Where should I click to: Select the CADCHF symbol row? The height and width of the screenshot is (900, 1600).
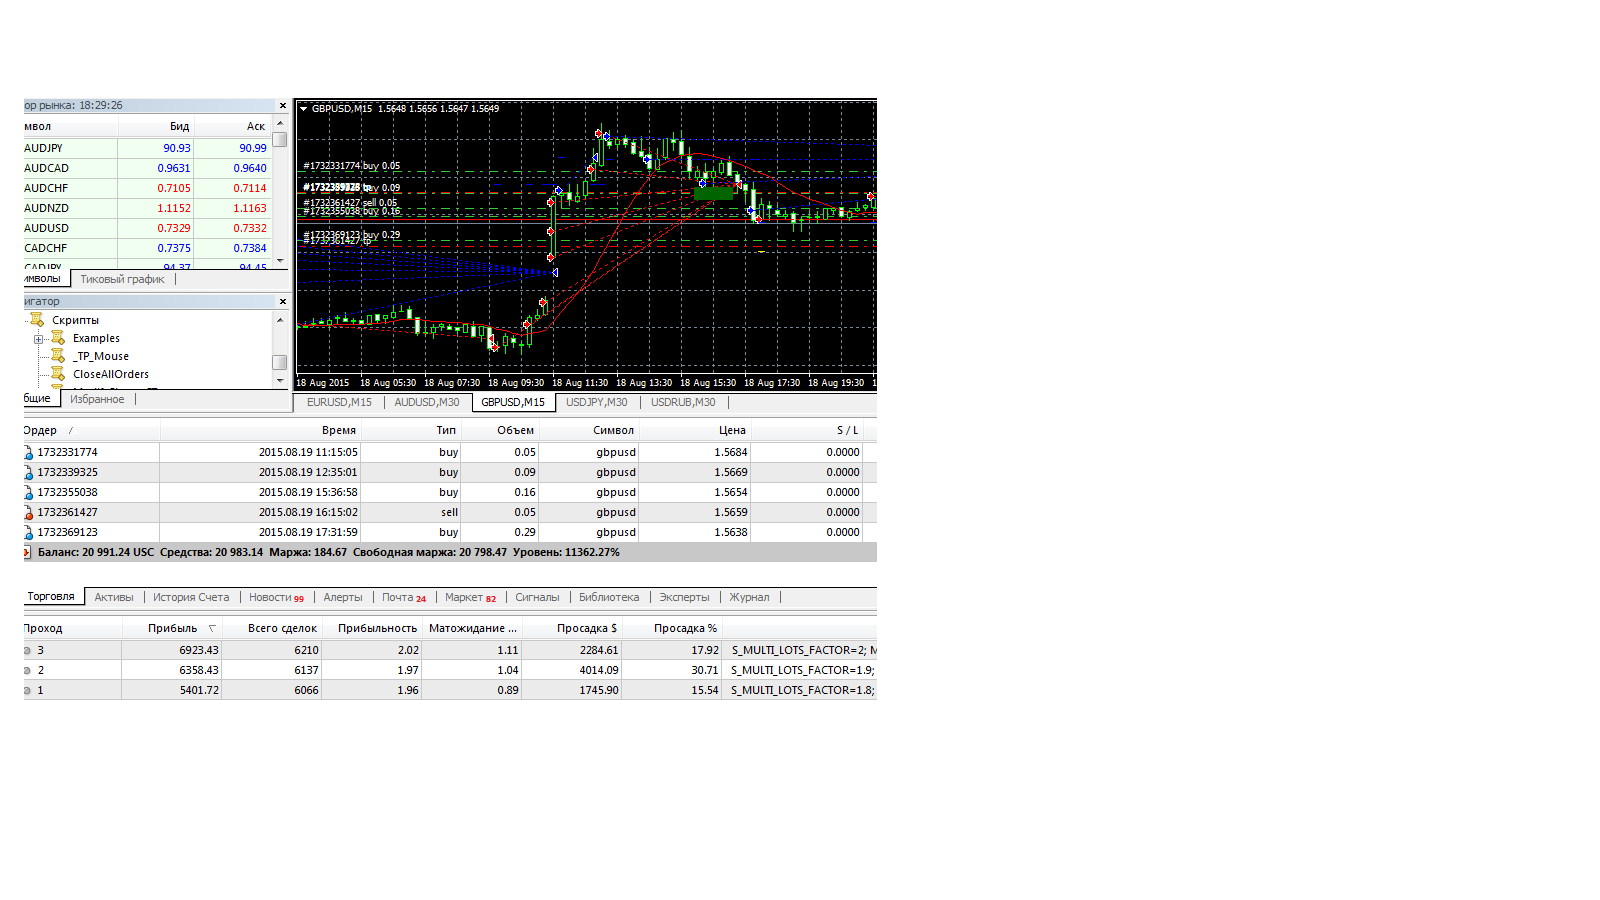tap(147, 248)
